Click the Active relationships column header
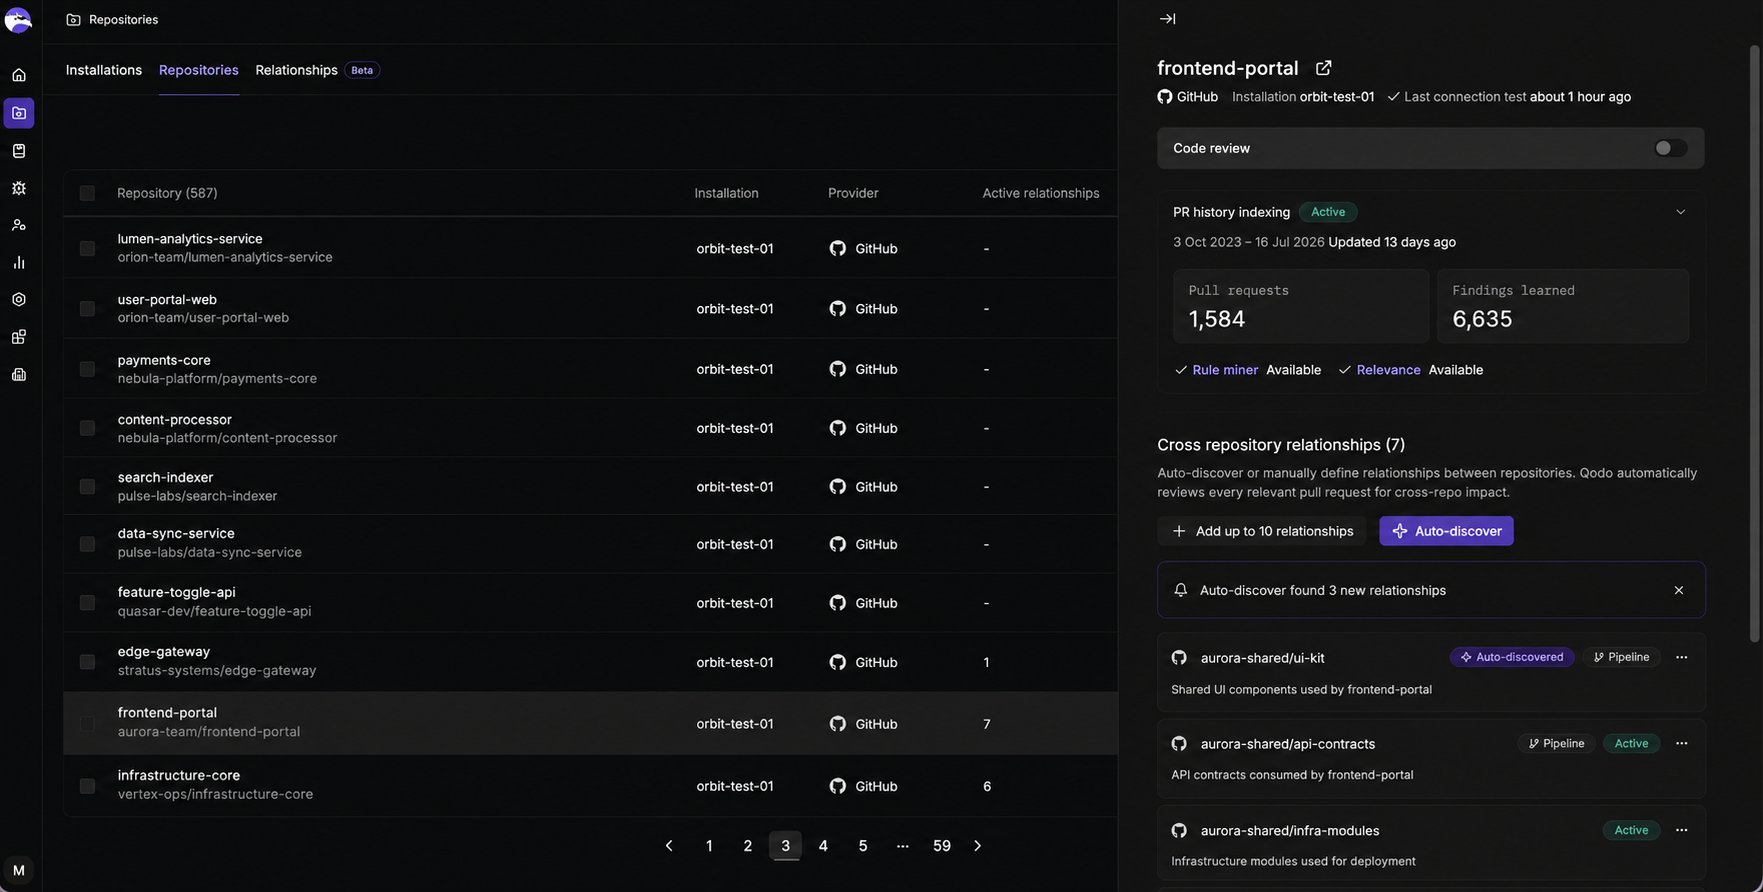This screenshot has width=1763, height=892. pyautogui.click(x=1040, y=193)
